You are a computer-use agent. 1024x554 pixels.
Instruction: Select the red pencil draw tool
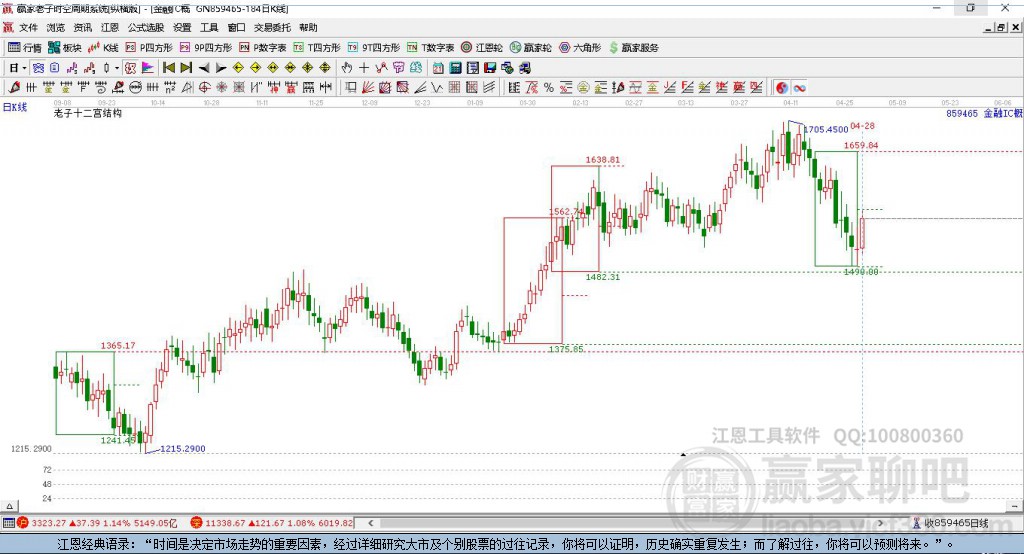coord(14,88)
